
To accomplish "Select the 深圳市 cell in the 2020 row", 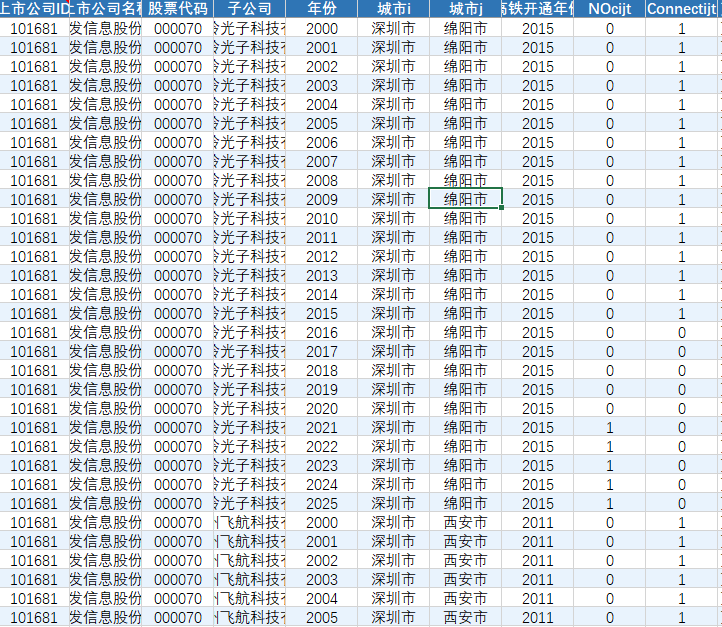I will 393,408.
